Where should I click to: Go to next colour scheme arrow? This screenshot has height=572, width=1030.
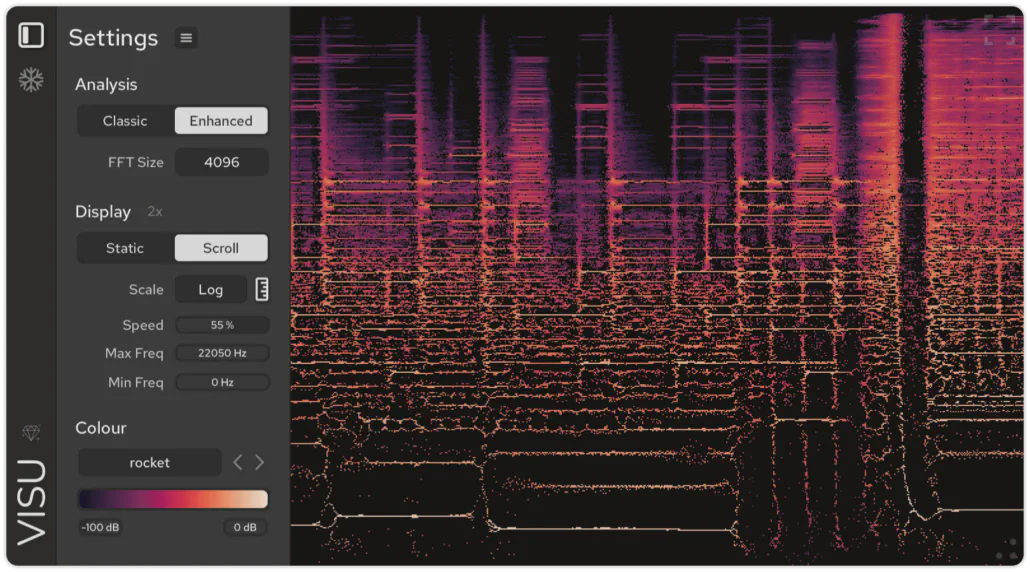[x=260, y=462]
